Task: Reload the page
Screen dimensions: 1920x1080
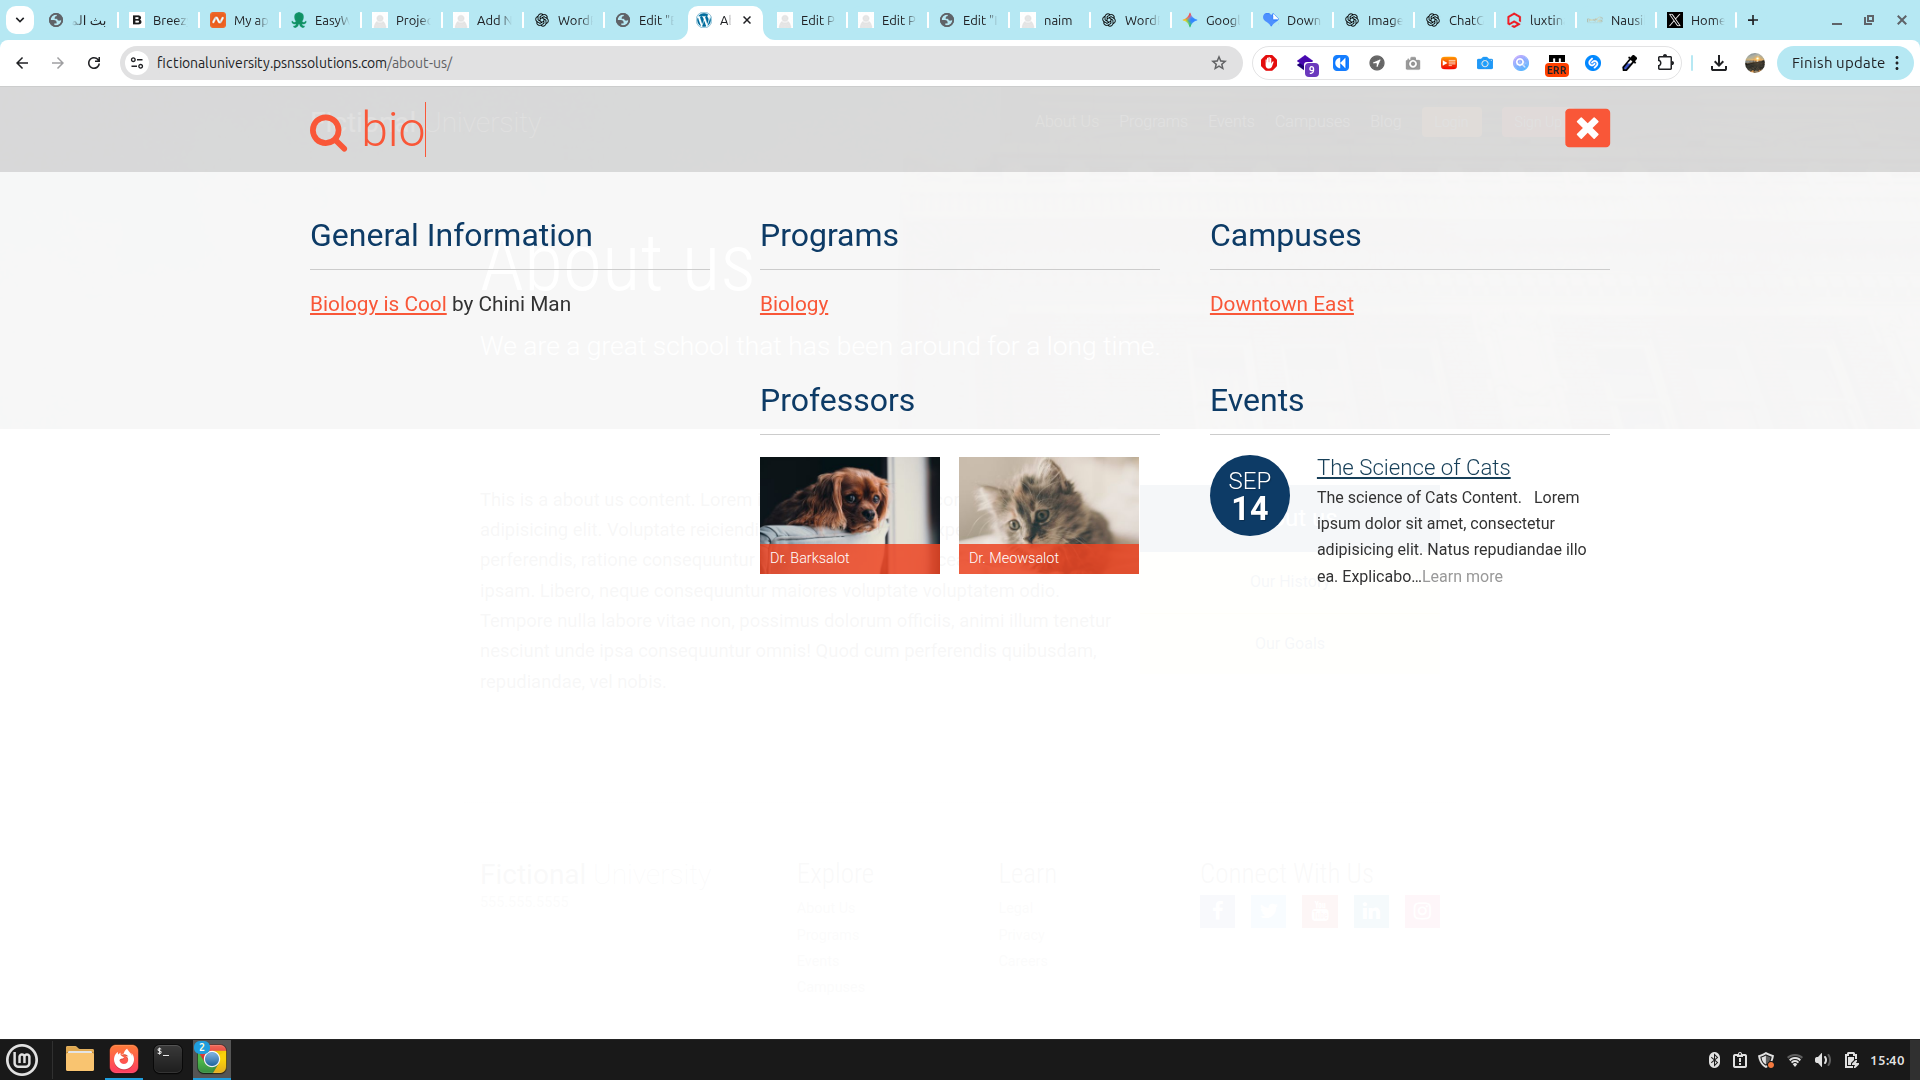Action: coord(94,63)
